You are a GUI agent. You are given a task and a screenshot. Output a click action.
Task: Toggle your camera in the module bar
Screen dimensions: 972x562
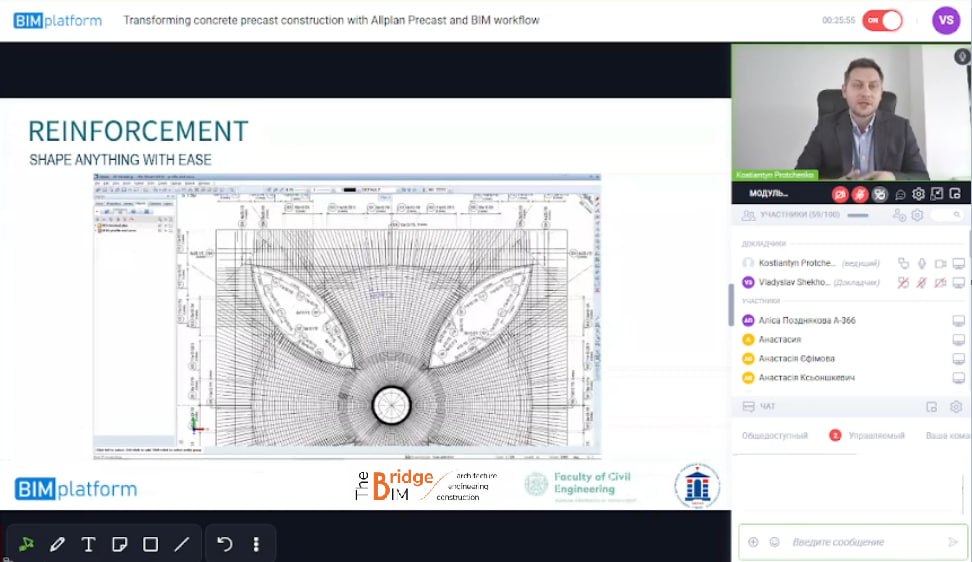point(840,194)
